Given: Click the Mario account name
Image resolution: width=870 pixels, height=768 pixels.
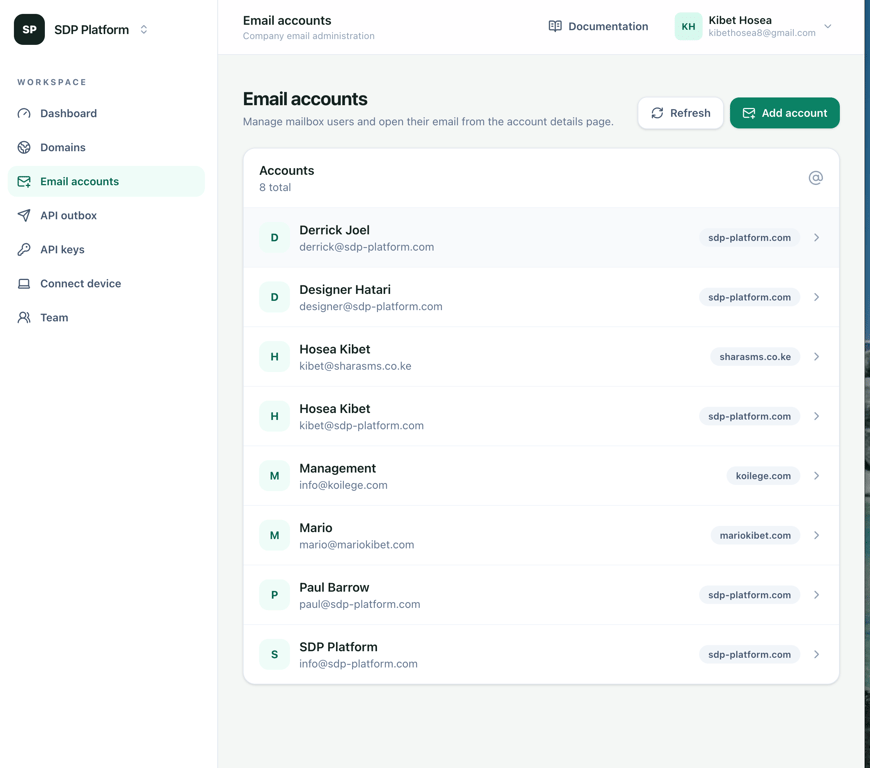Looking at the screenshot, I should point(316,528).
